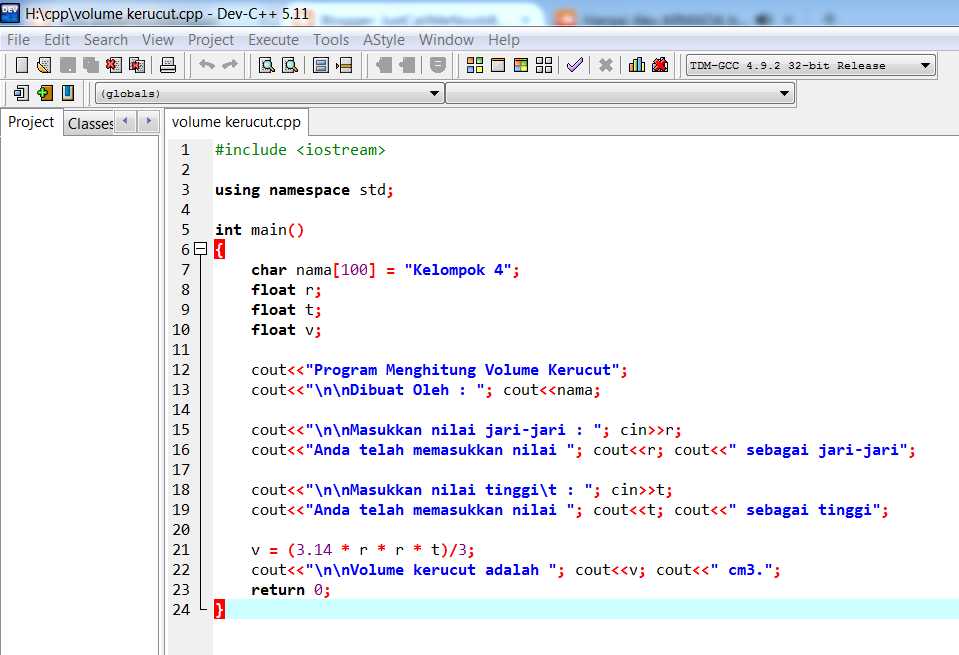Click new project icon in second toolbar
Screen dimensions: 959x655
21,93
